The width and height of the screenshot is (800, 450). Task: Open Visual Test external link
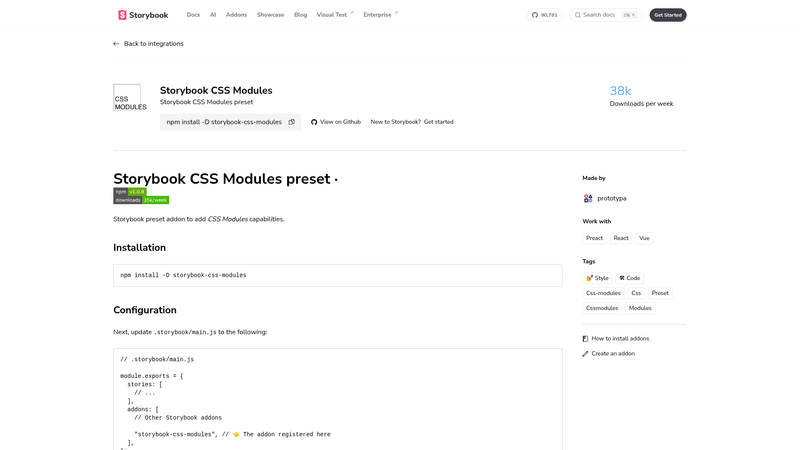pos(335,15)
